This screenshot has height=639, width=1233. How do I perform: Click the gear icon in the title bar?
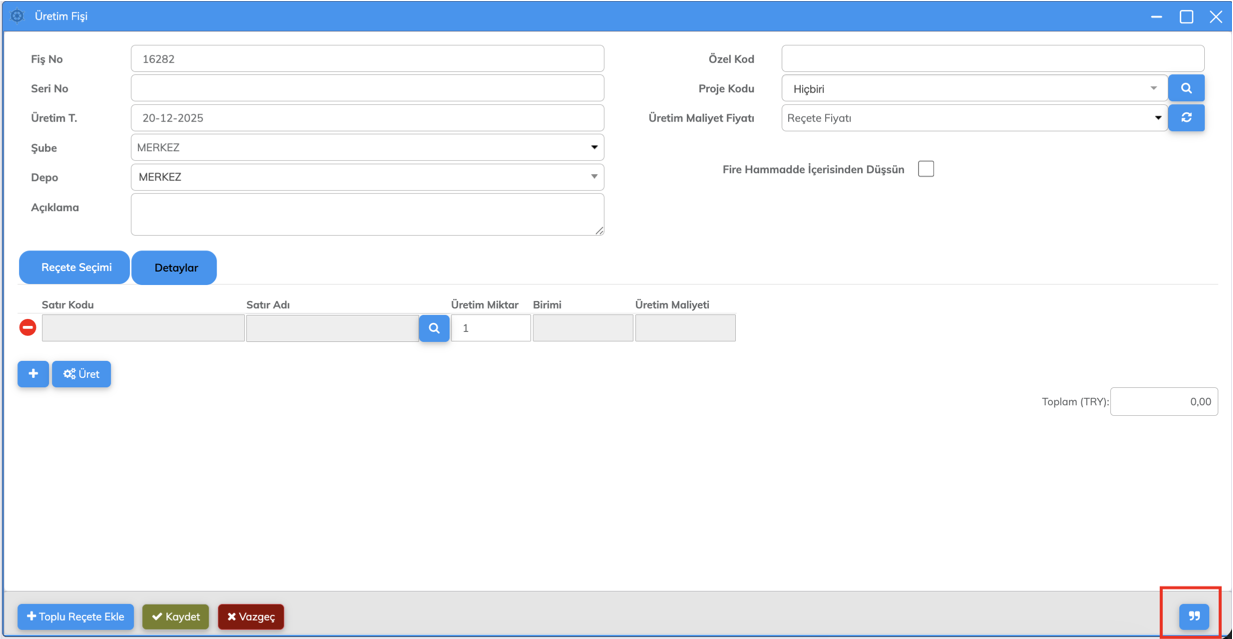pyautogui.click(x=17, y=16)
